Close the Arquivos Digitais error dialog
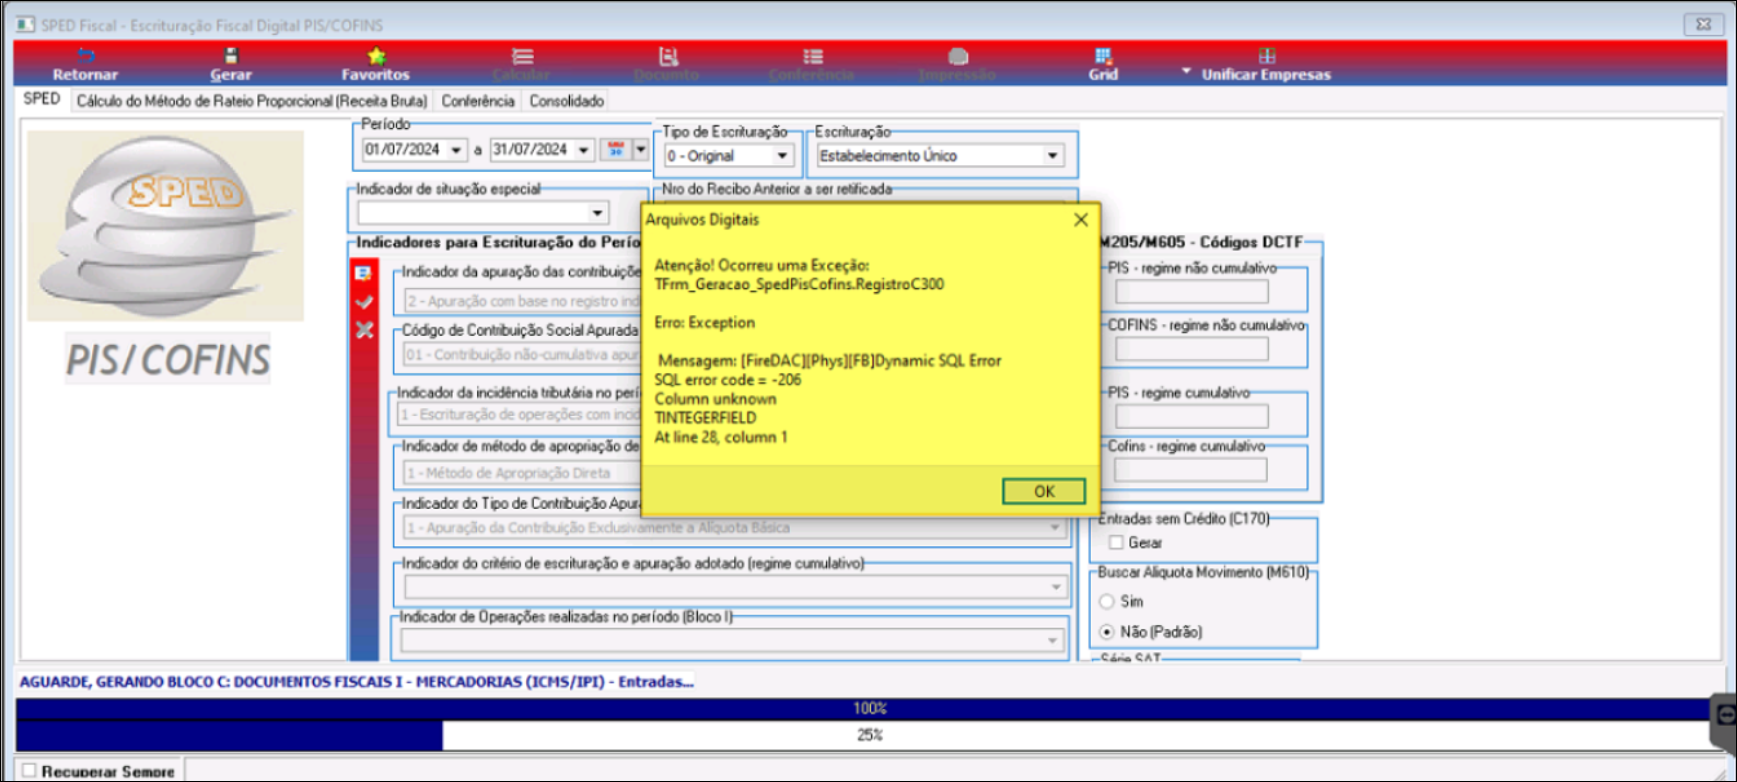The height and width of the screenshot is (782, 1737). 1081,220
